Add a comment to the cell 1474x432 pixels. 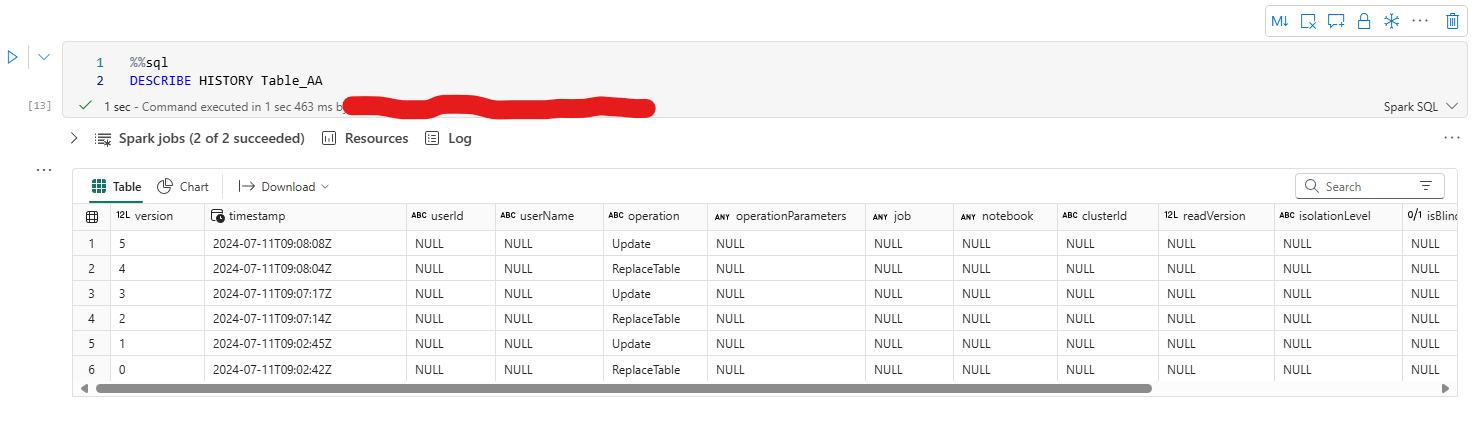tap(1336, 21)
